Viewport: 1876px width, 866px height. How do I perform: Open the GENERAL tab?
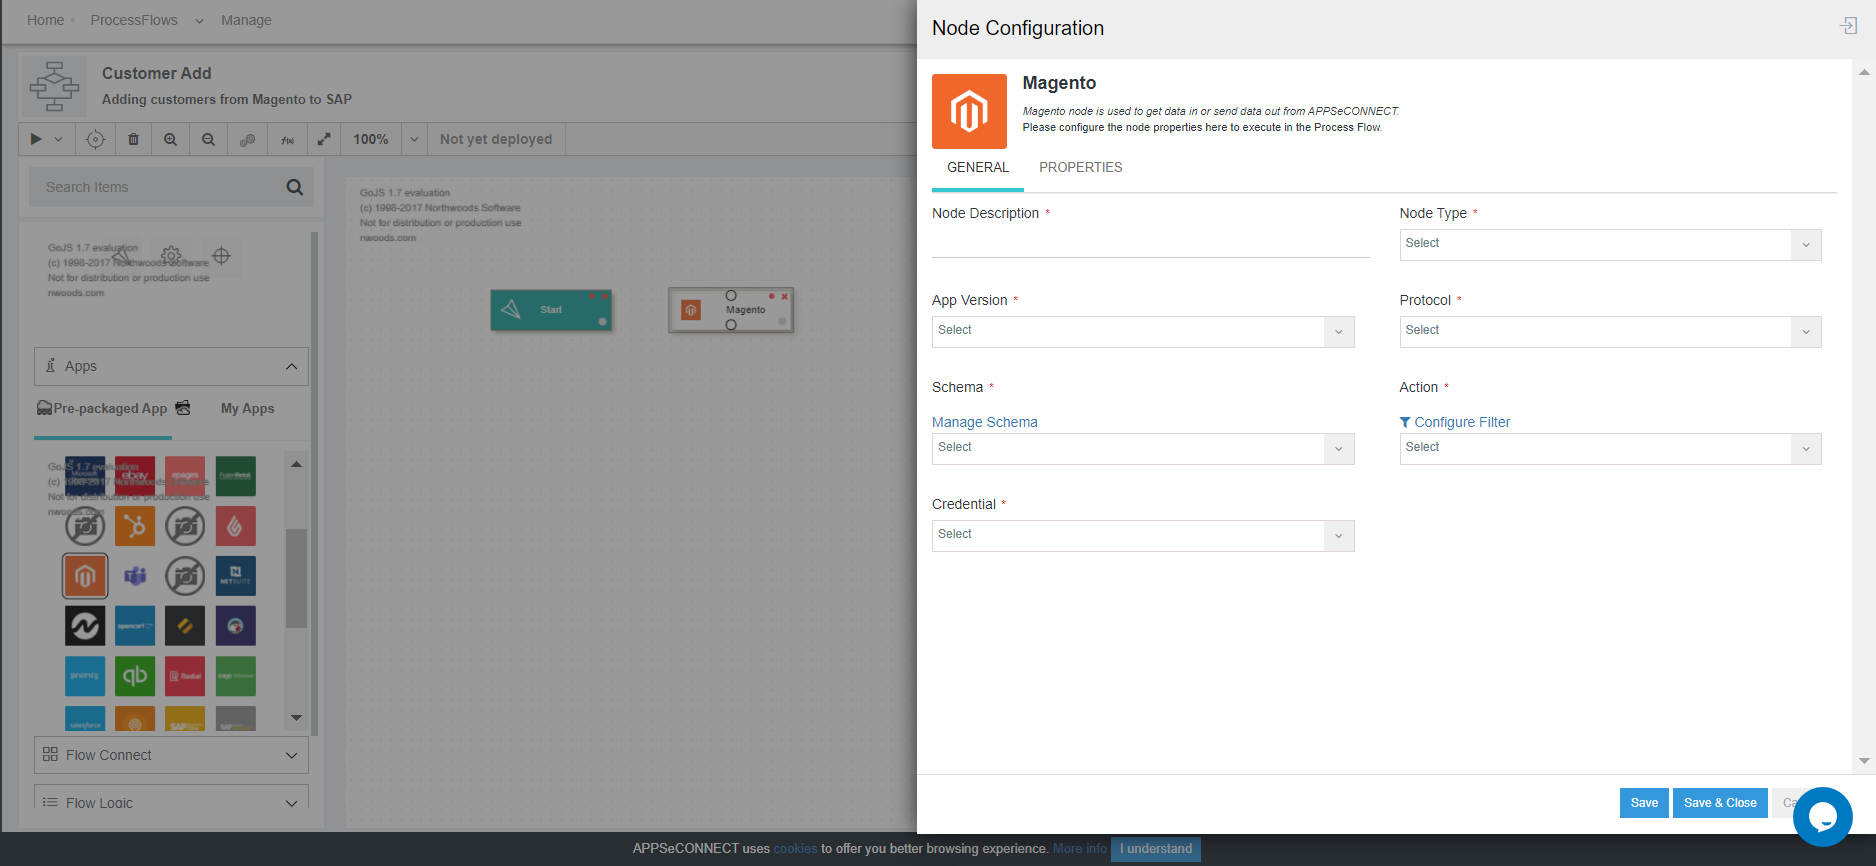click(x=978, y=167)
